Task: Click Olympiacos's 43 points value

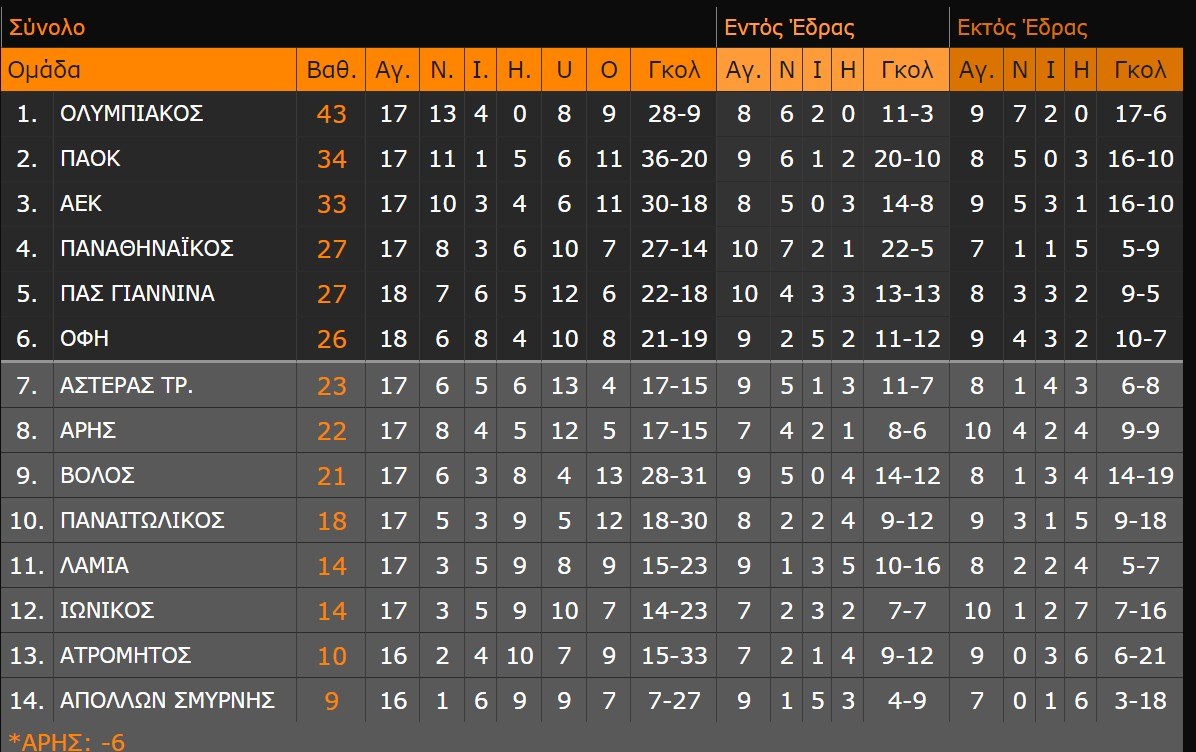Action: pos(331,114)
